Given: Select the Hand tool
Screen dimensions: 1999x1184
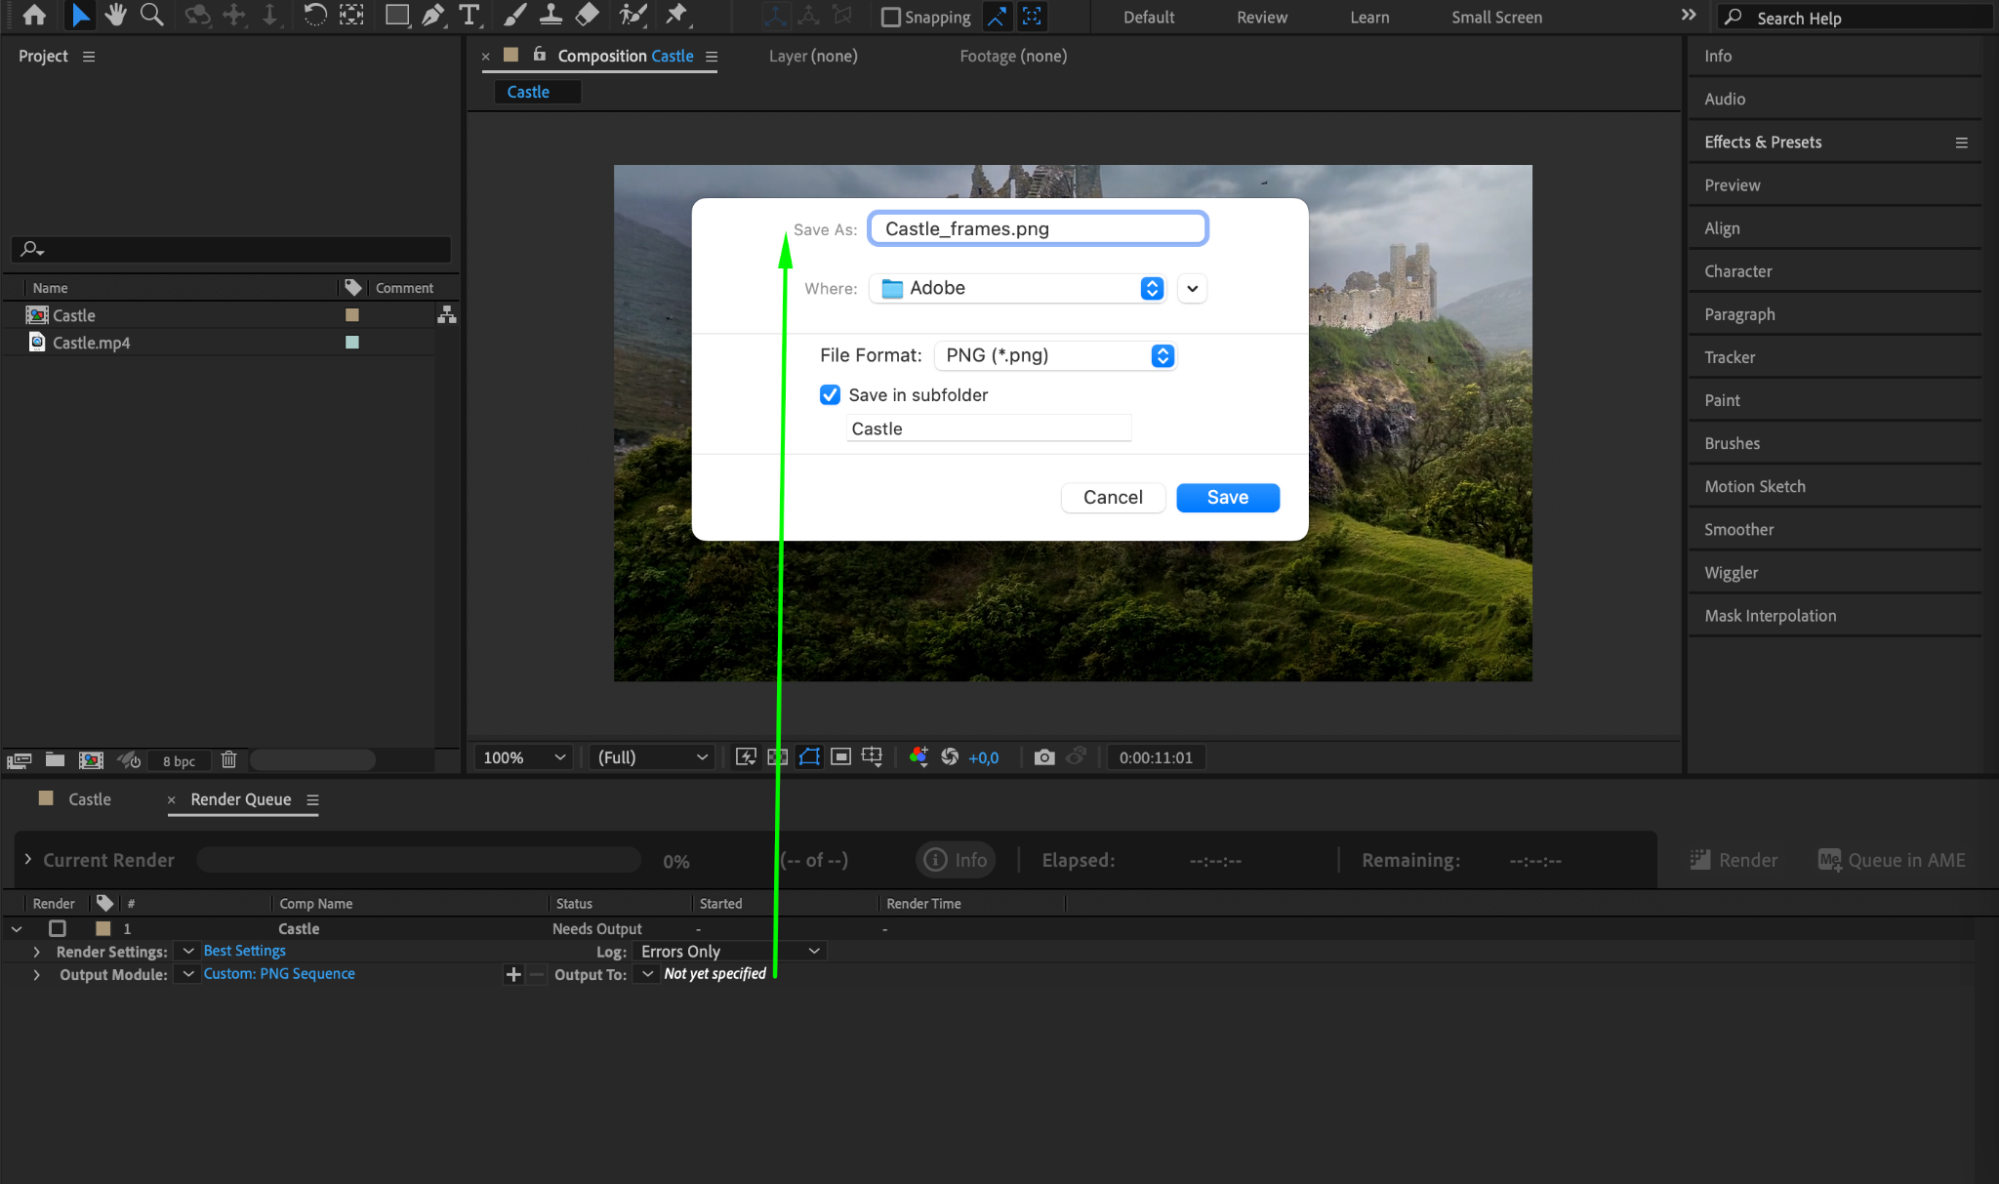Looking at the screenshot, I should tap(116, 15).
